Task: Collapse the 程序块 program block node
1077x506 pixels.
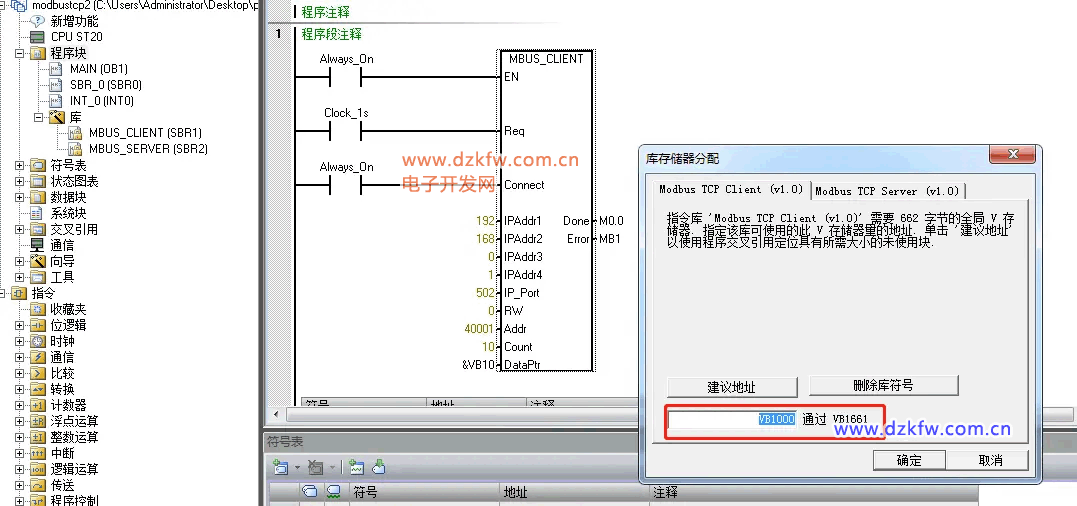Action: click(19, 53)
